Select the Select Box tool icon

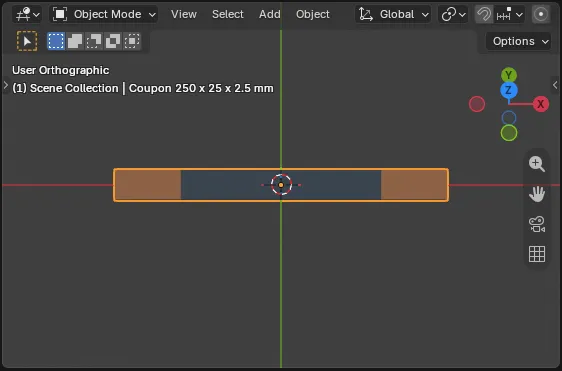pos(27,41)
